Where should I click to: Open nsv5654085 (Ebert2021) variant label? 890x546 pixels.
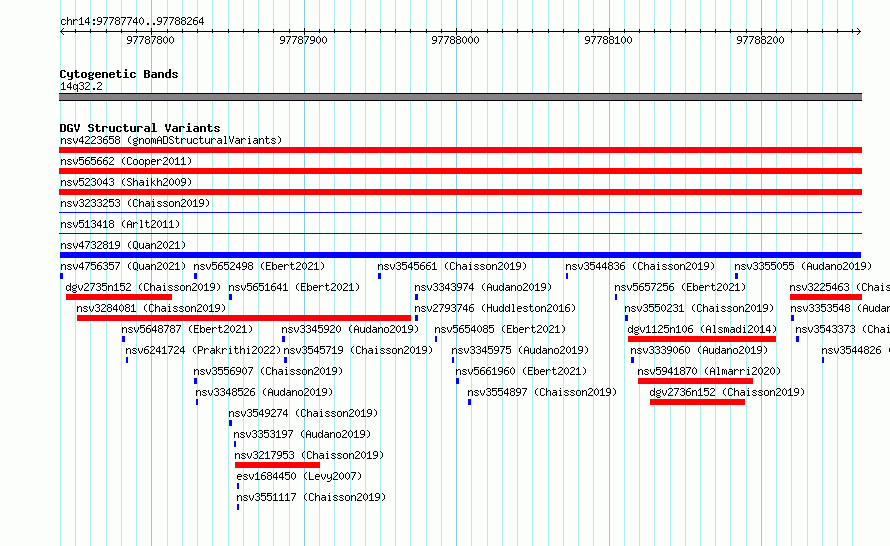coord(500,329)
